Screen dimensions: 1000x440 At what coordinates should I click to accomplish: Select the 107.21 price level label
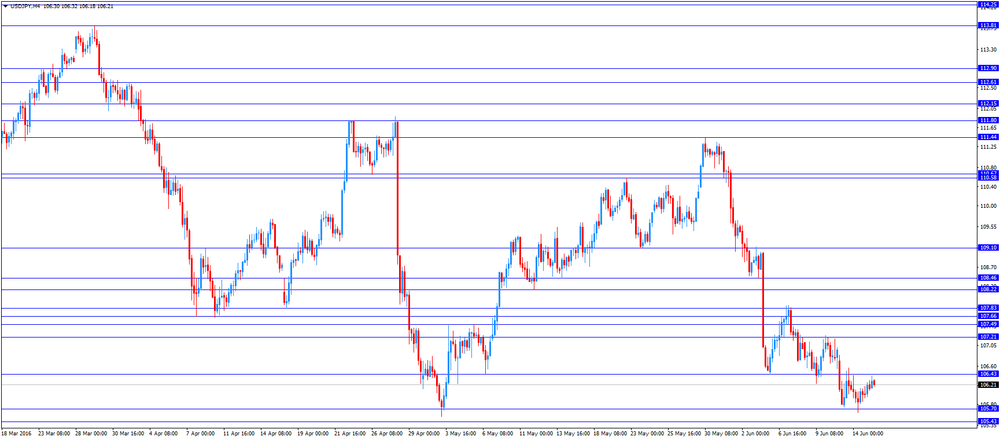(x=988, y=337)
